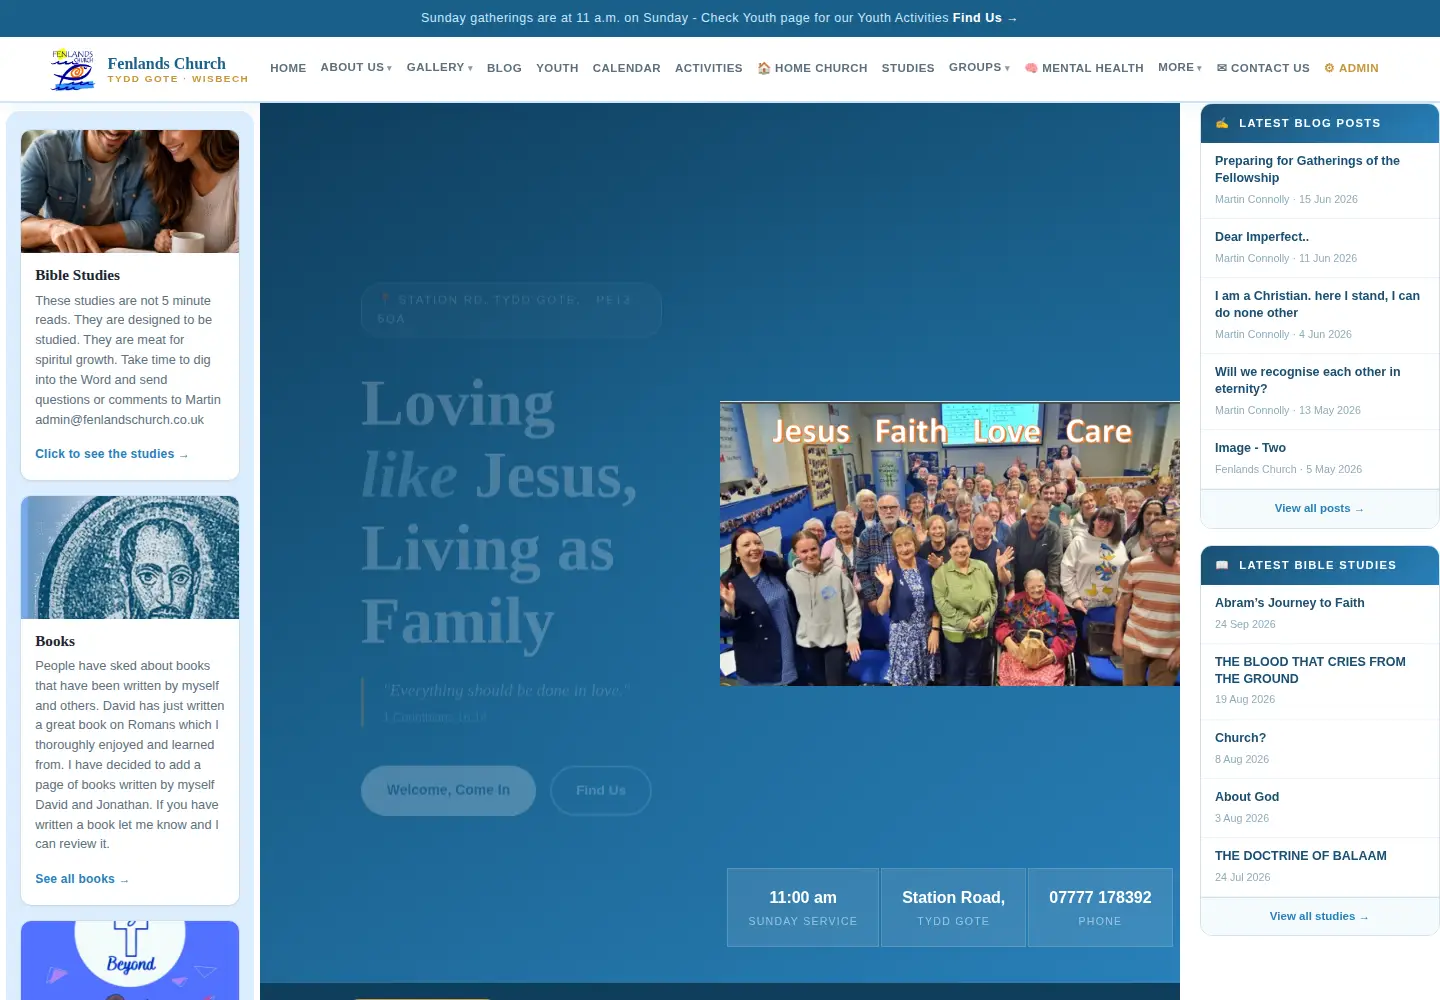
Task: Click the 11:00 am Sunday Service info box
Action: pyautogui.click(x=803, y=907)
